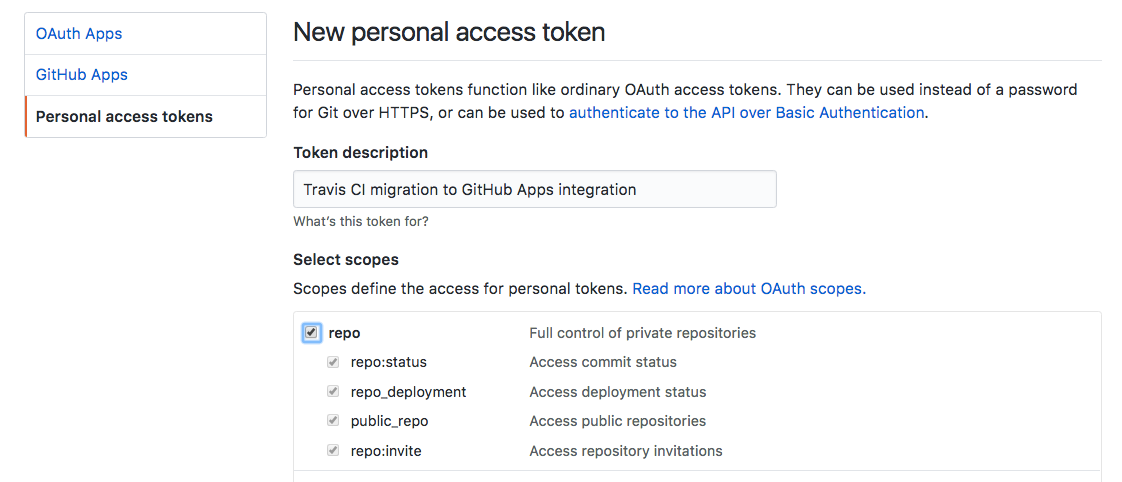Screen dimensions: 1122x482
Task: Click the repo:invite scope label text
Action: [x=386, y=451]
